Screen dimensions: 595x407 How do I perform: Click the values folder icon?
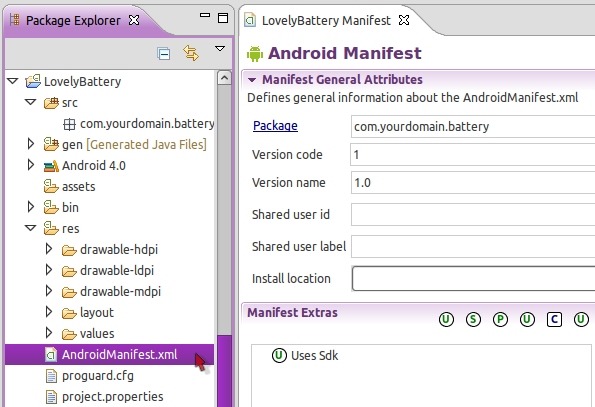tap(69, 334)
